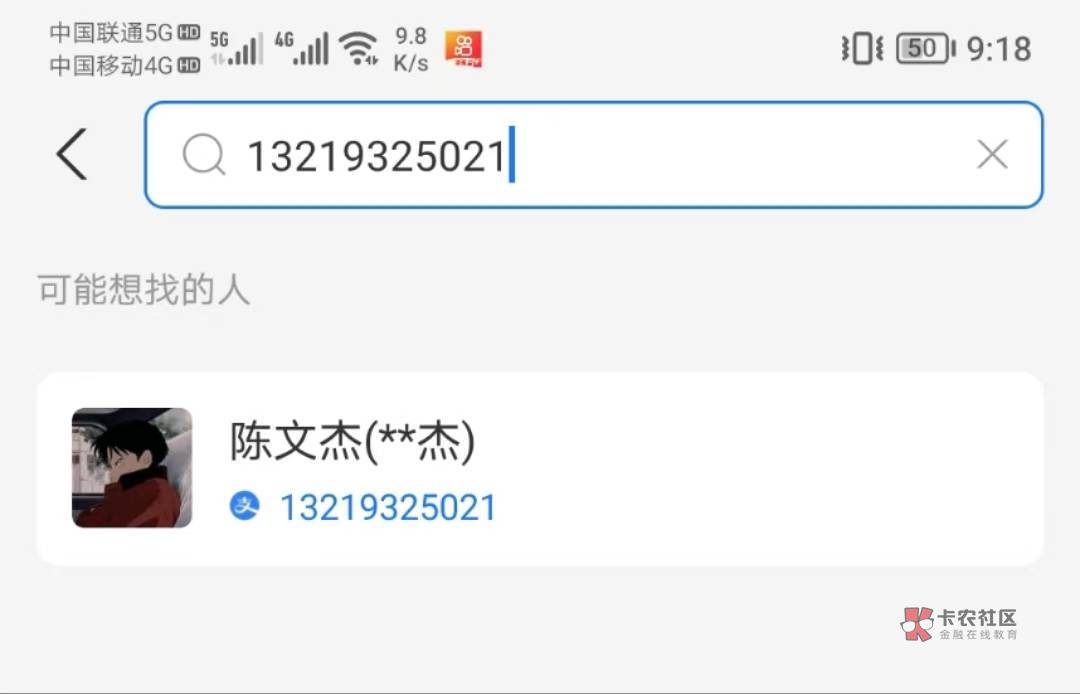Tap the 4G signal strength icon
Viewport: 1080px width, 694px height.
(x=301, y=49)
